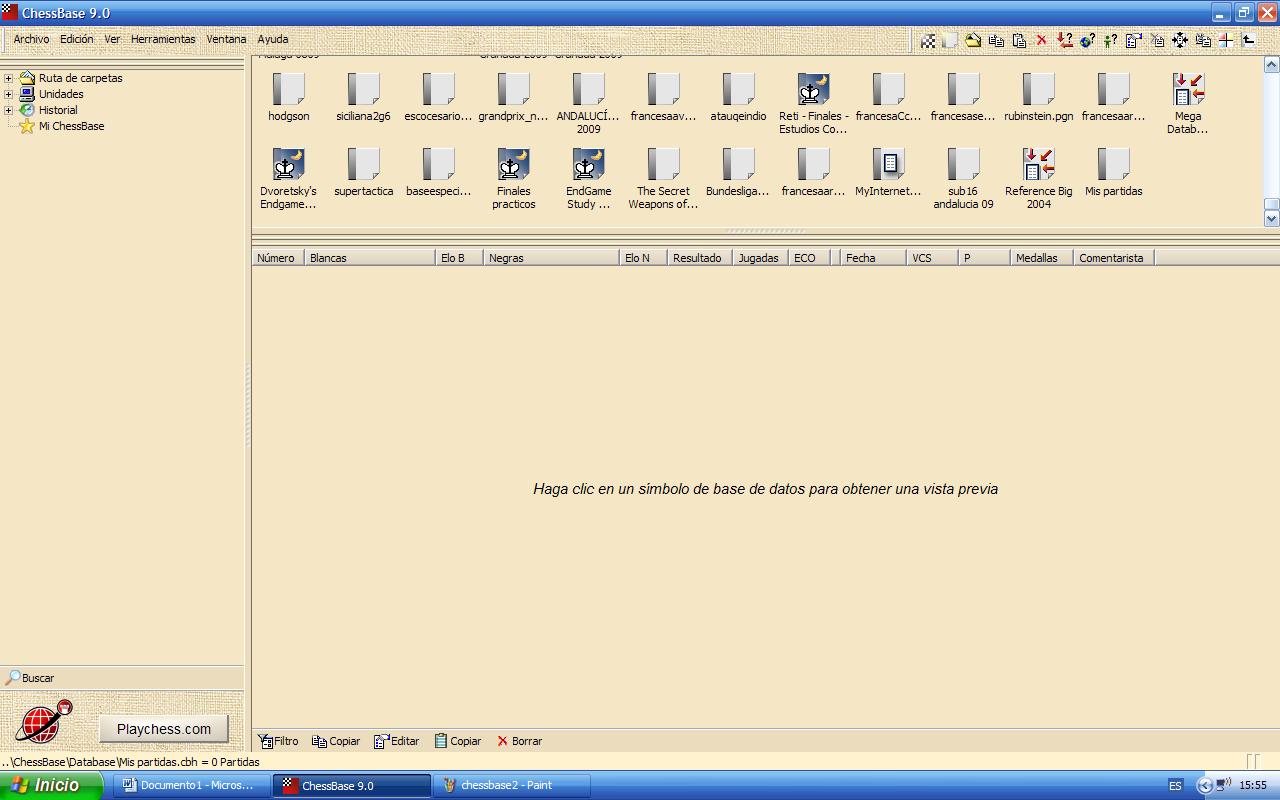Image resolution: width=1280 pixels, height=800 pixels.
Task: Open the Ver menu
Action: [112, 39]
